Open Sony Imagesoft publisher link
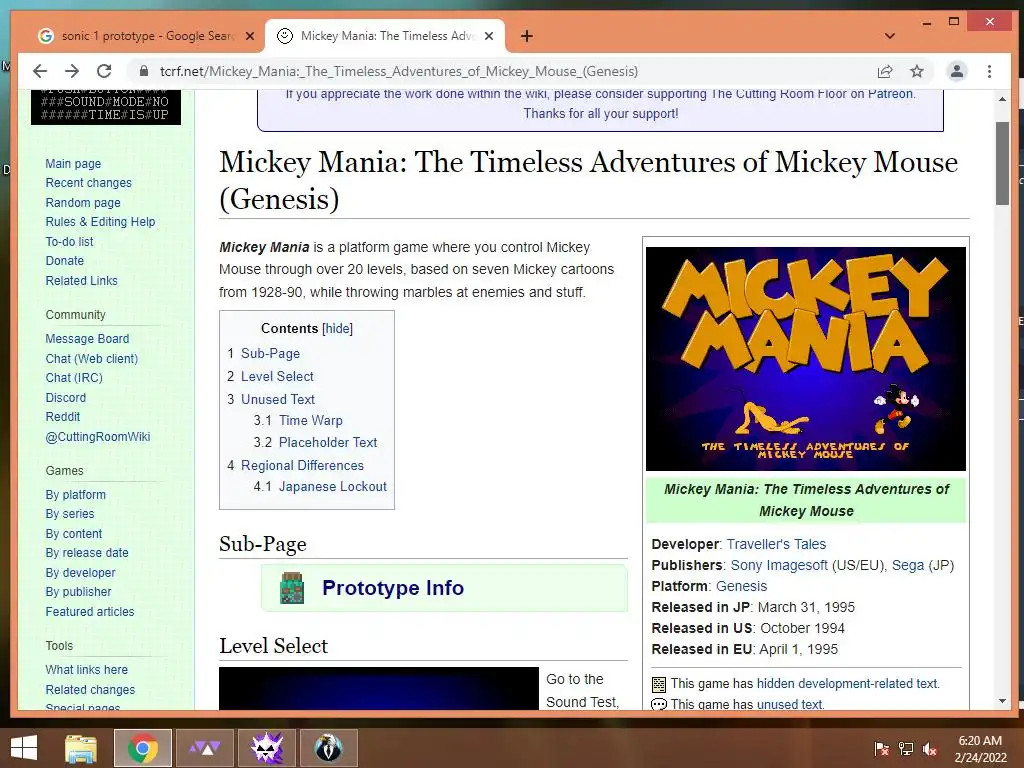Viewport: 1024px width, 768px height. [x=779, y=565]
